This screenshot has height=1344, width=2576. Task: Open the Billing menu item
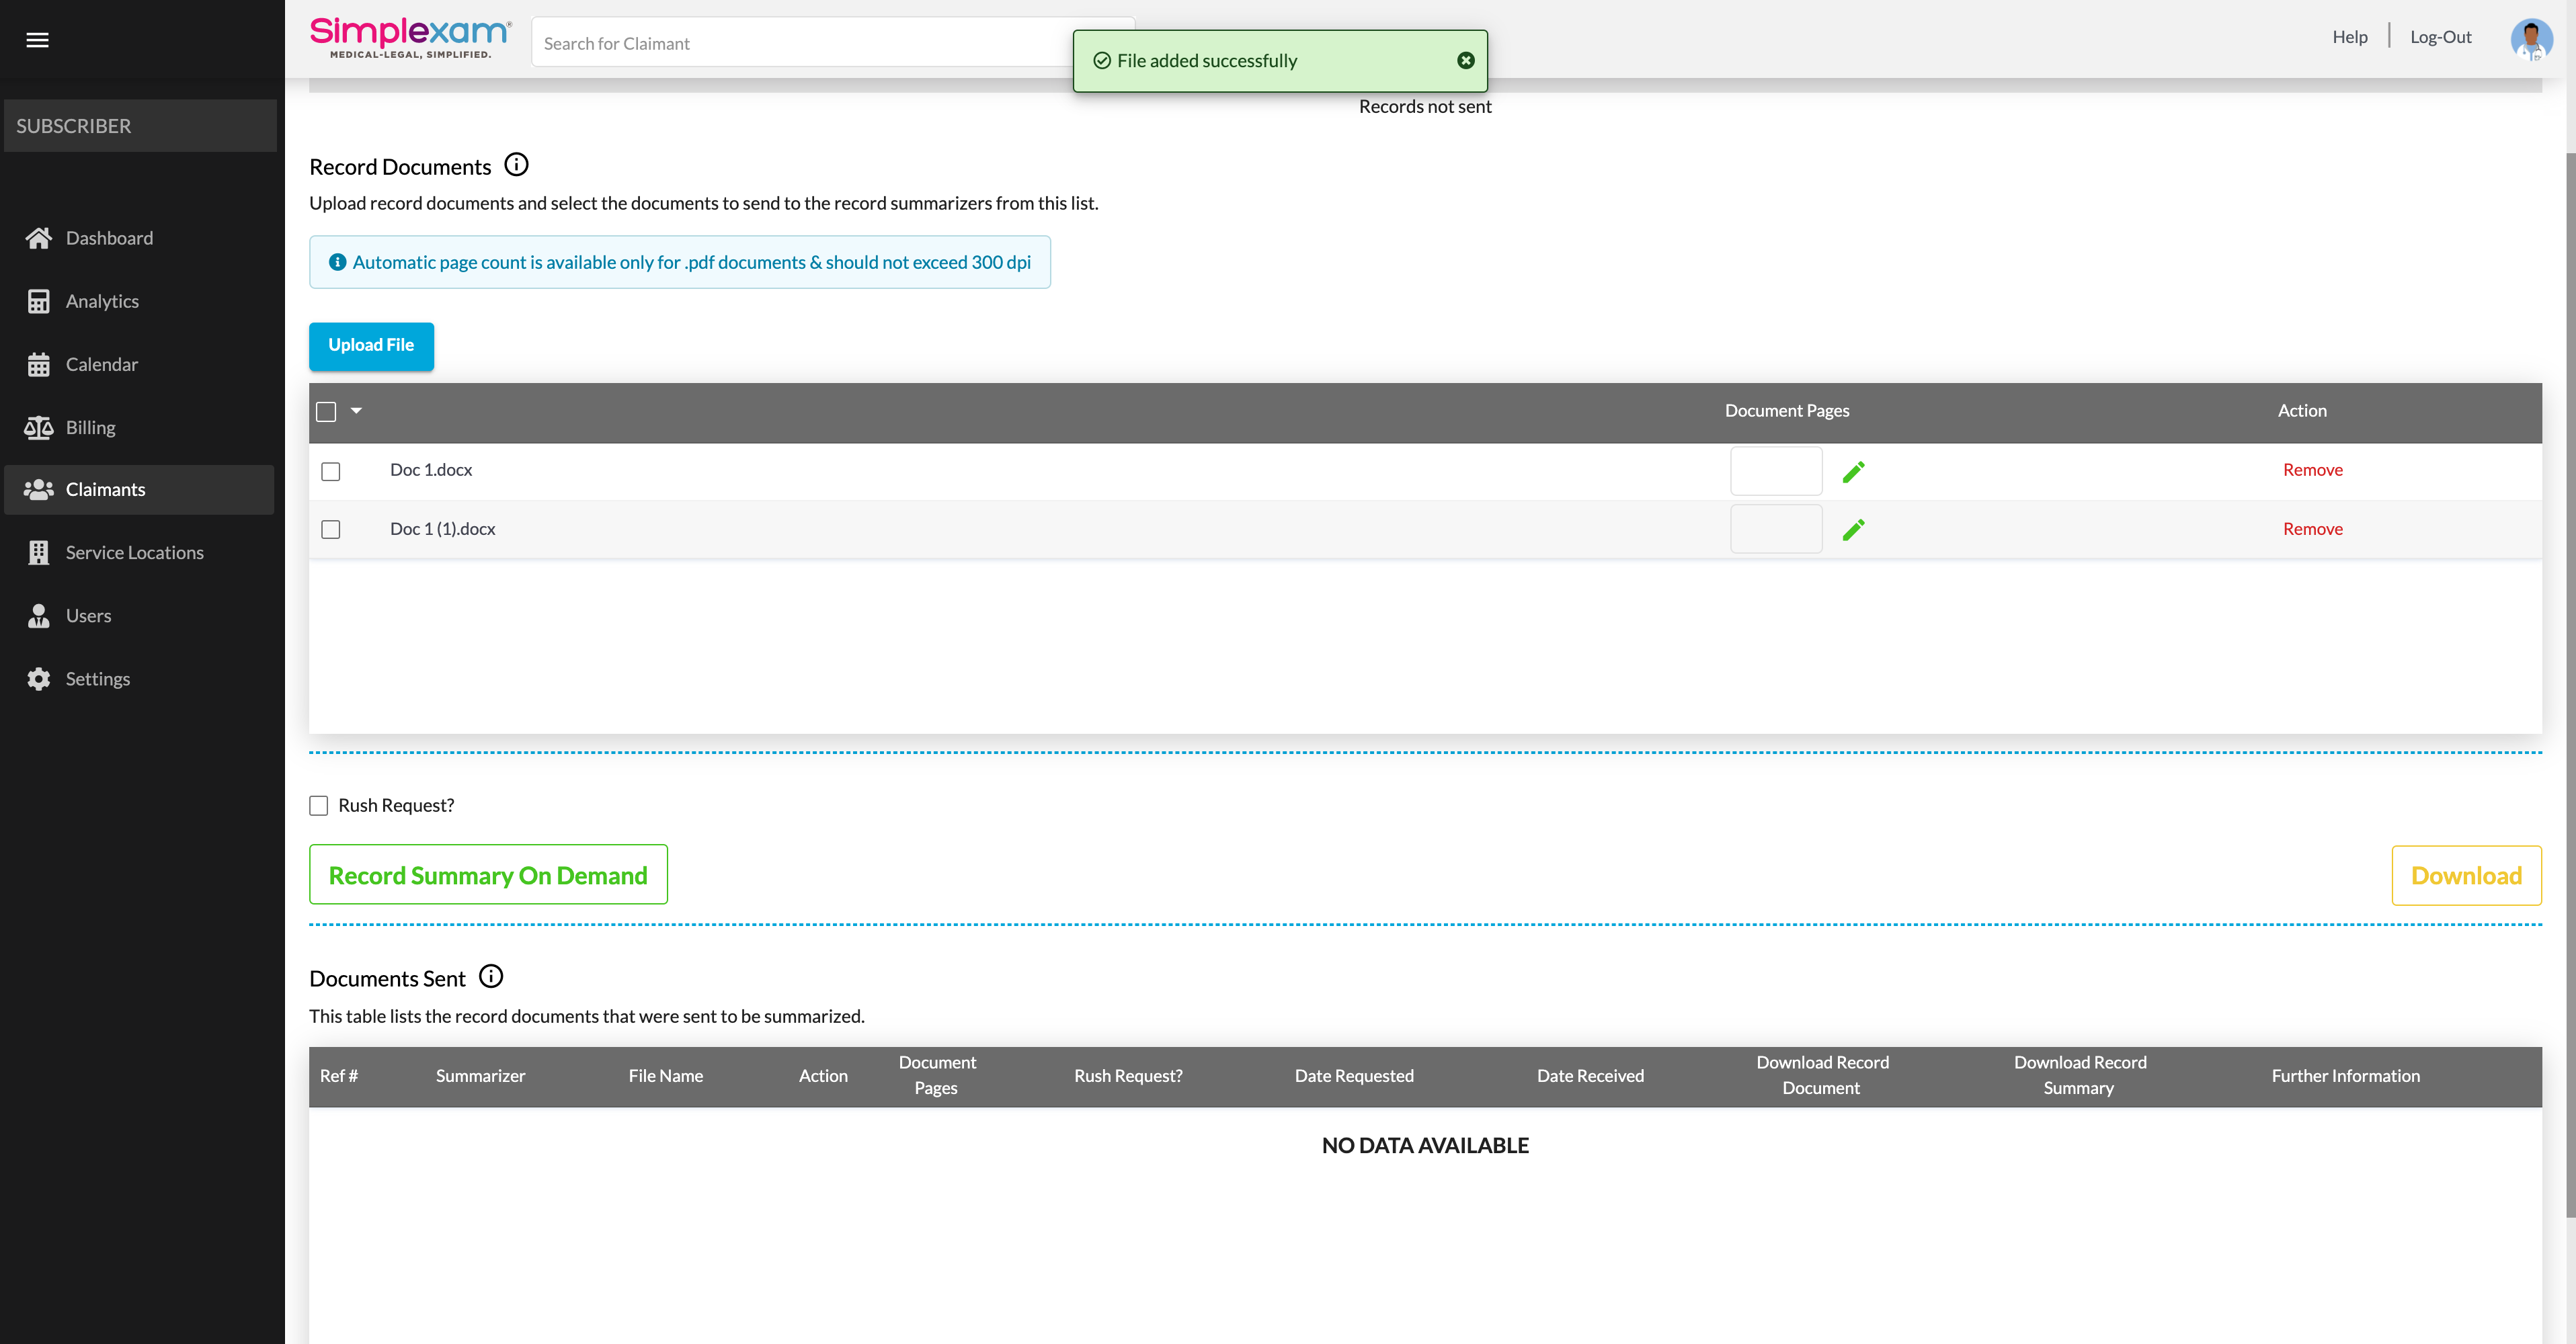point(90,427)
